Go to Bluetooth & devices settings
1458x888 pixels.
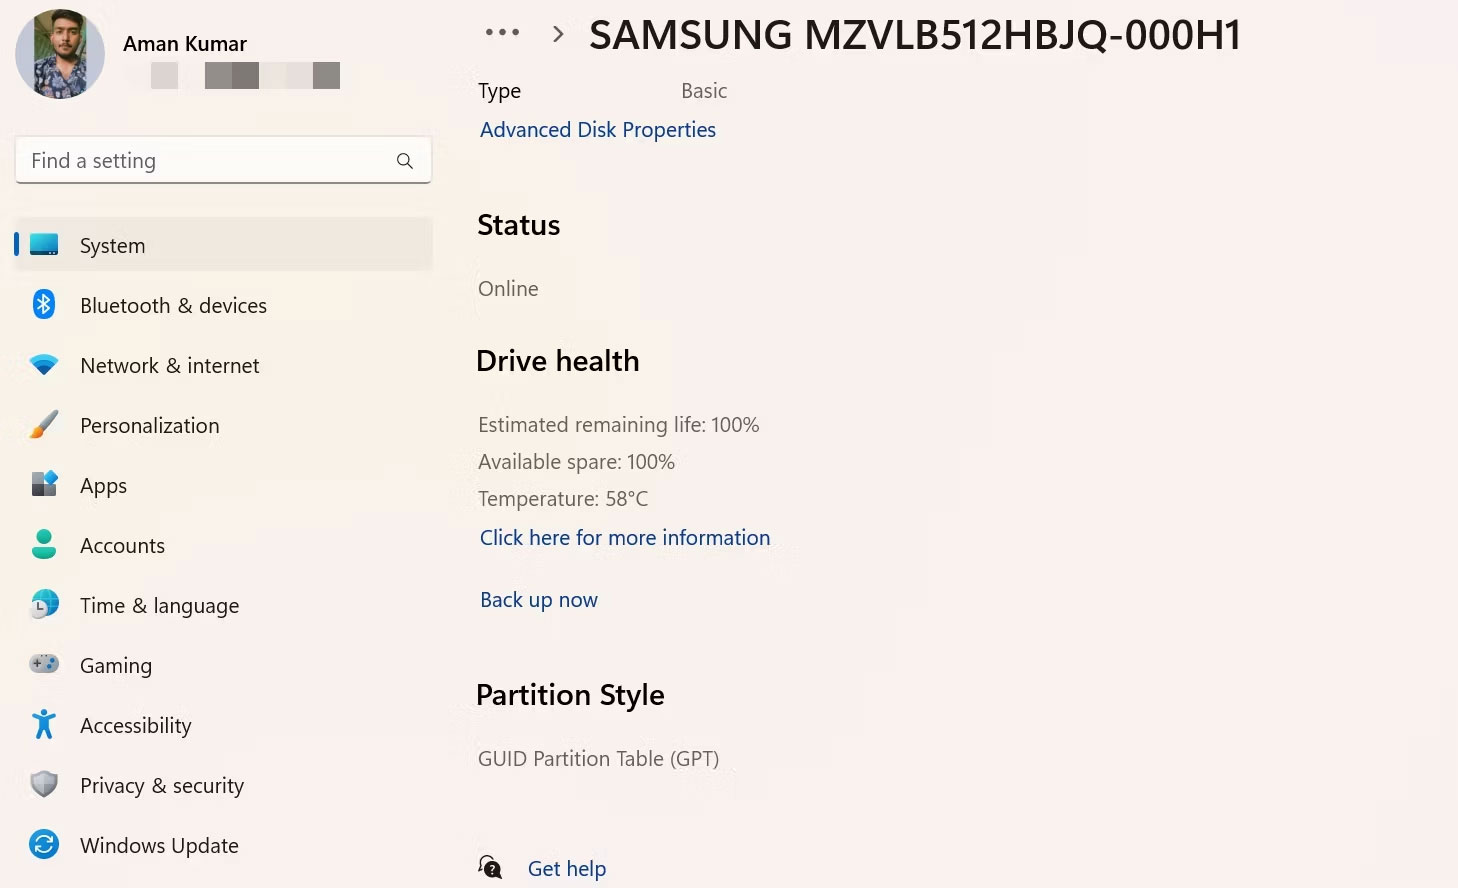tap(224, 305)
